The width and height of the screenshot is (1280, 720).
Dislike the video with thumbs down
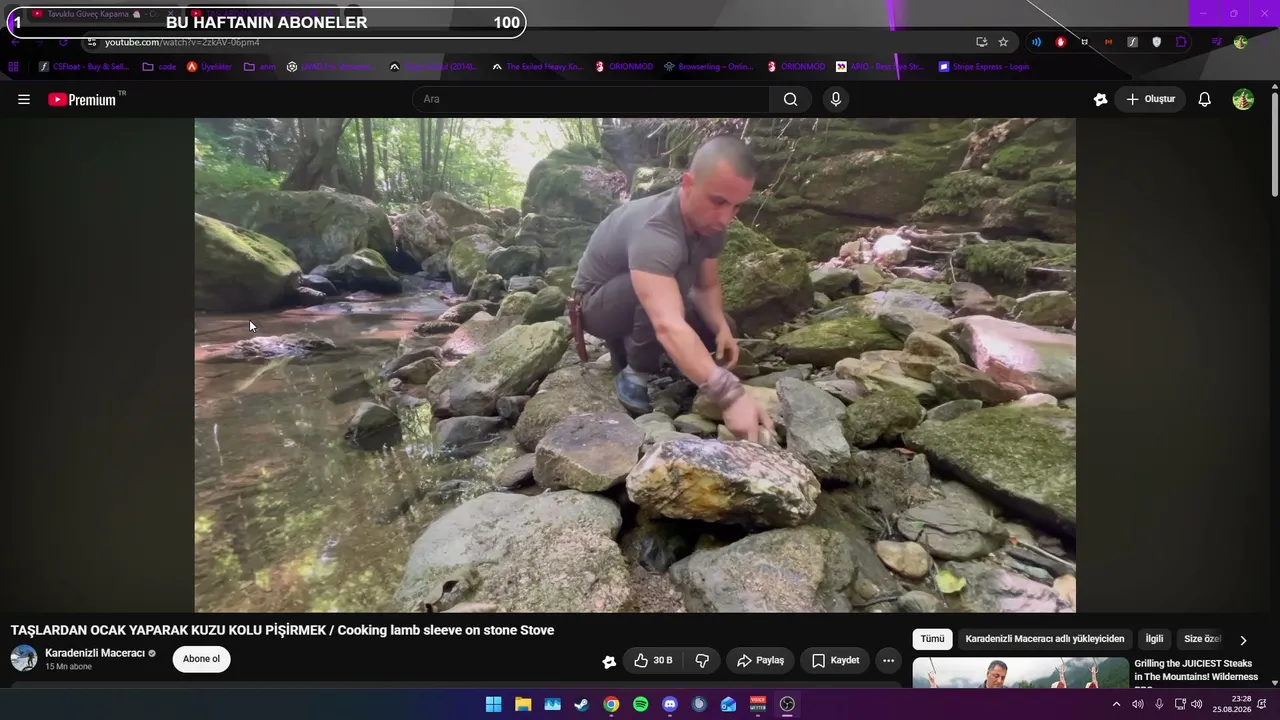tap(702, 660)
